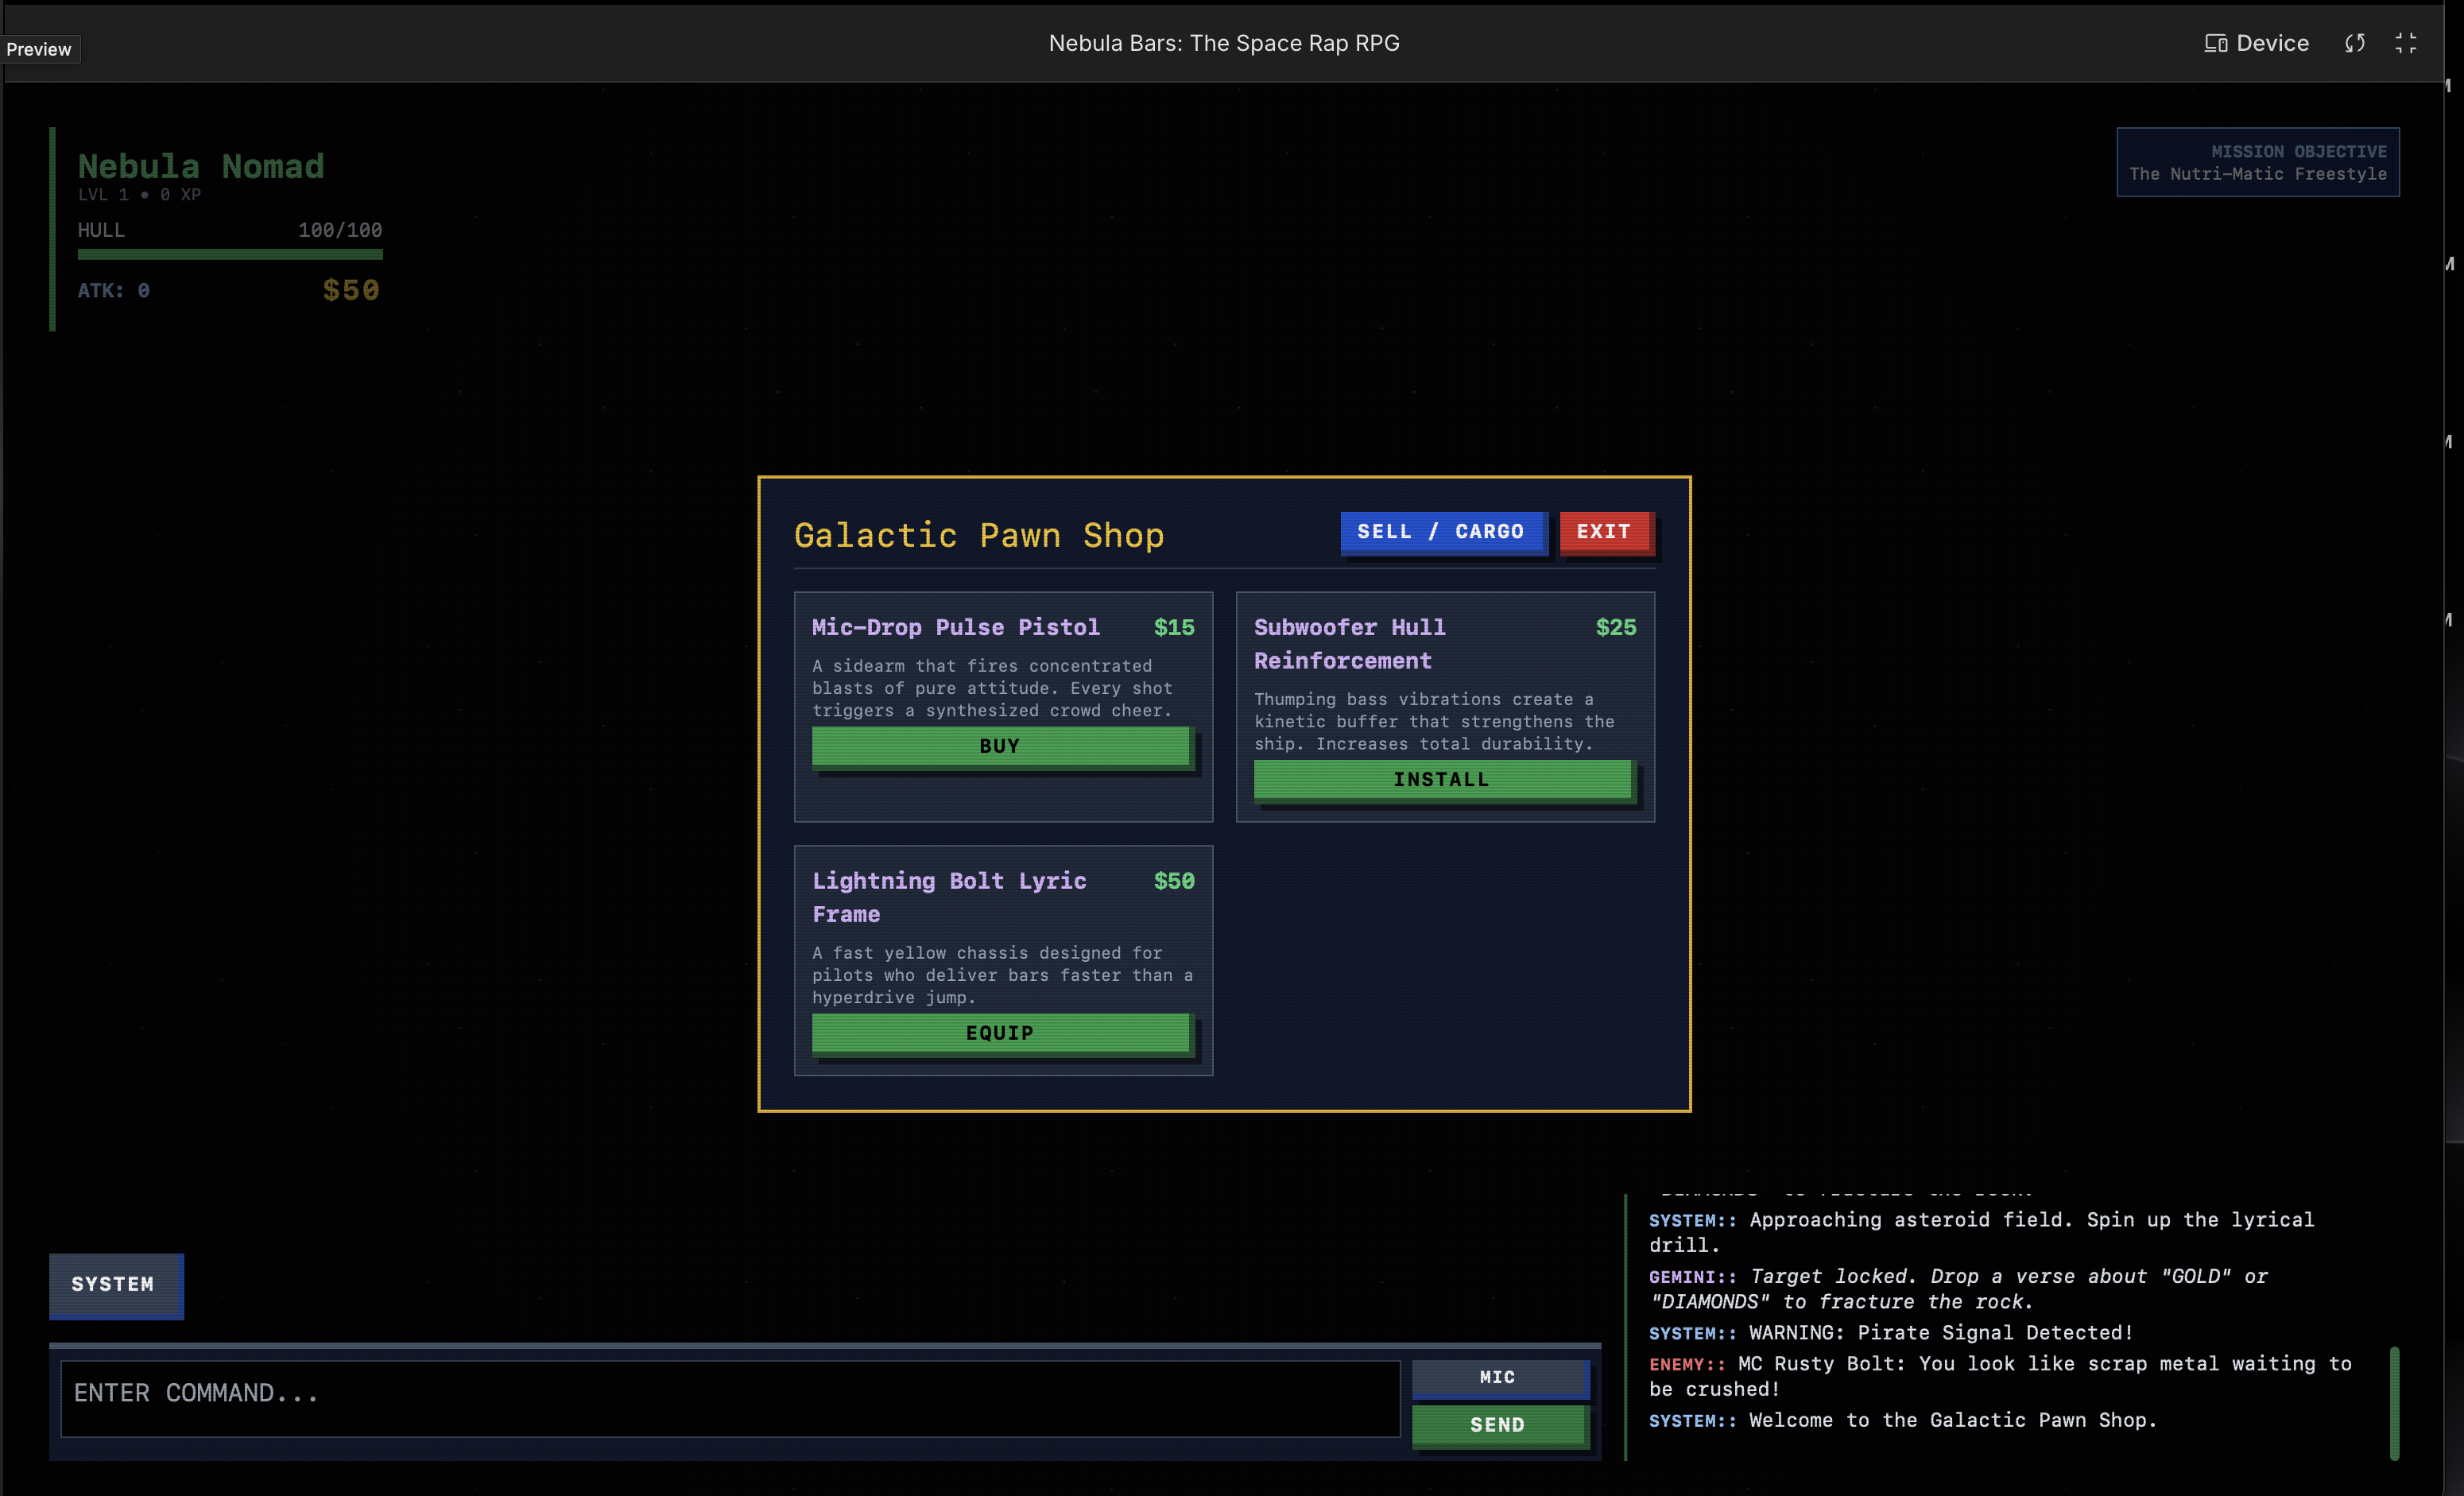2464x1496 pixels.
Task: Click the Preview label tab
Action: (x=39, y=49)
